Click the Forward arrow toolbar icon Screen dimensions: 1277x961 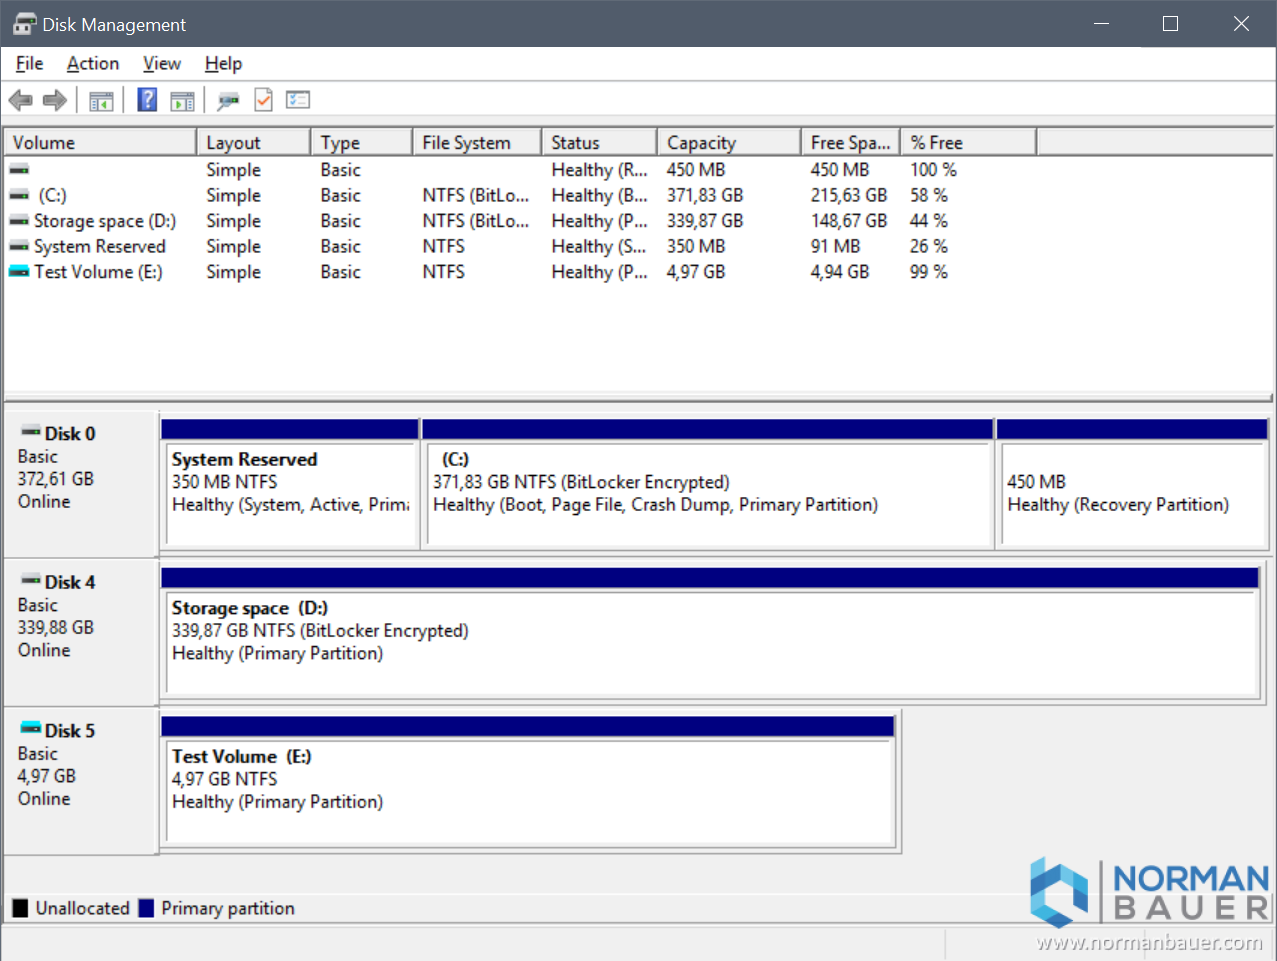(55, 100)
